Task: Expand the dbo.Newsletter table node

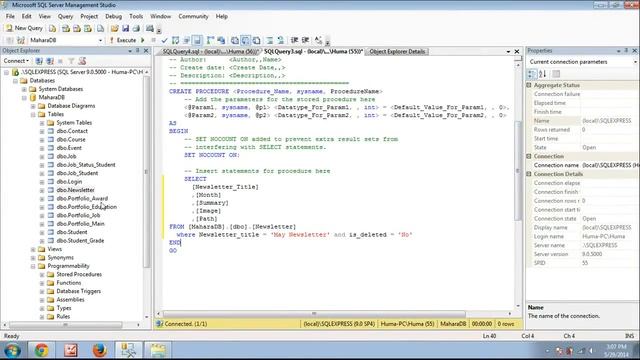Action: tap(42, 190)
